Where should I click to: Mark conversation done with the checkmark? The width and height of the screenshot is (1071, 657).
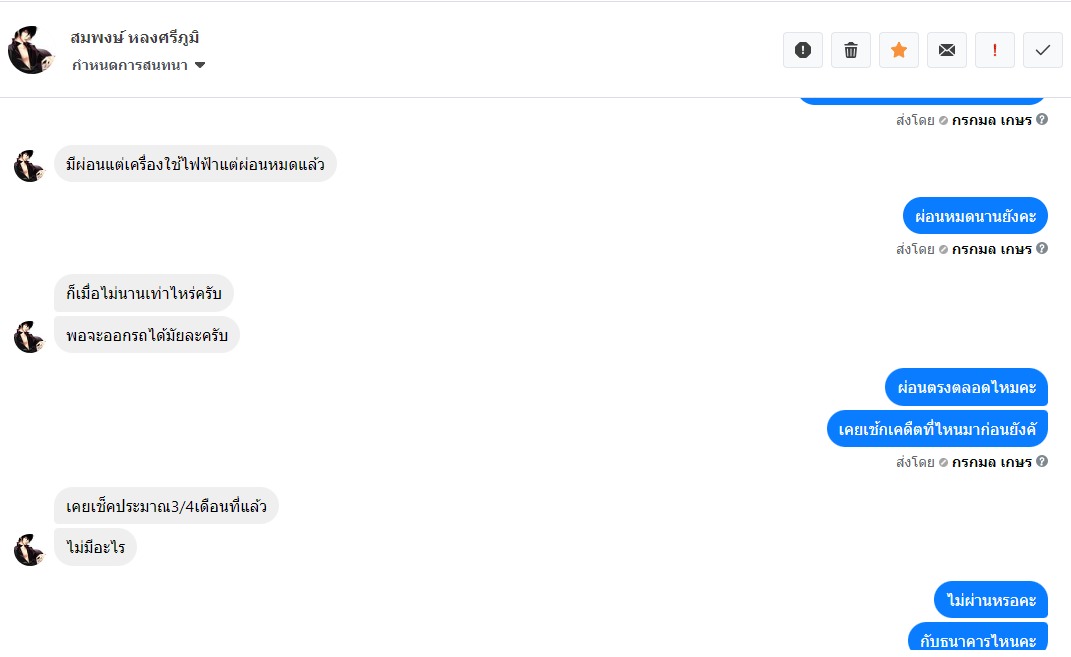(1042, 50)
